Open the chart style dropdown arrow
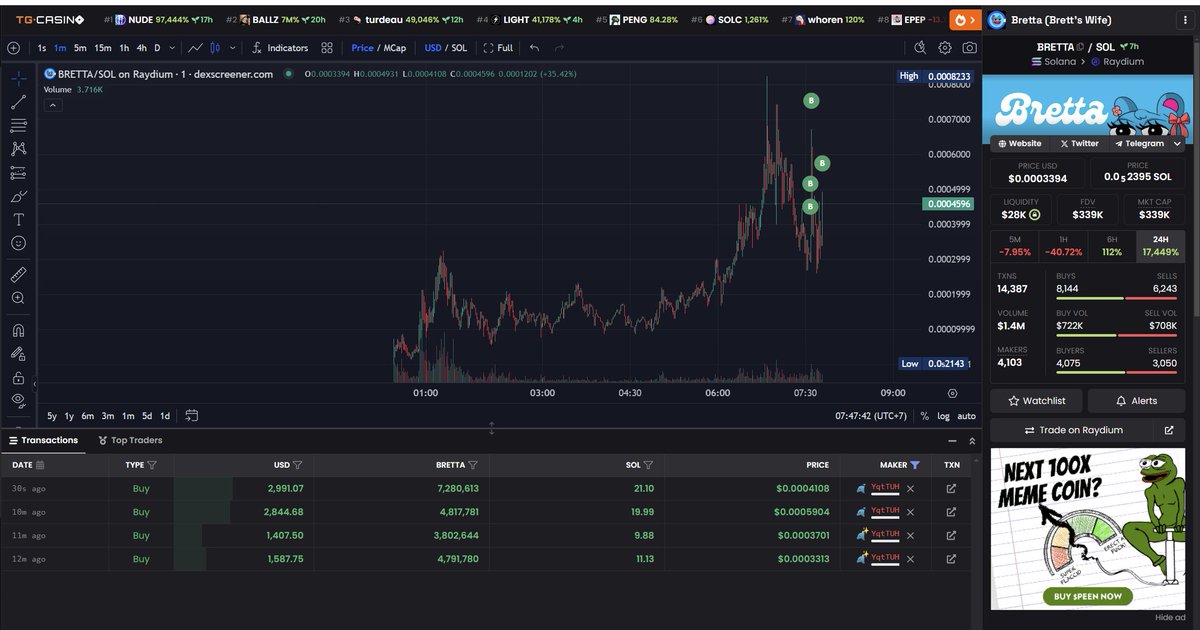This screenshot has width=1200, height=630. coord(233,48)
